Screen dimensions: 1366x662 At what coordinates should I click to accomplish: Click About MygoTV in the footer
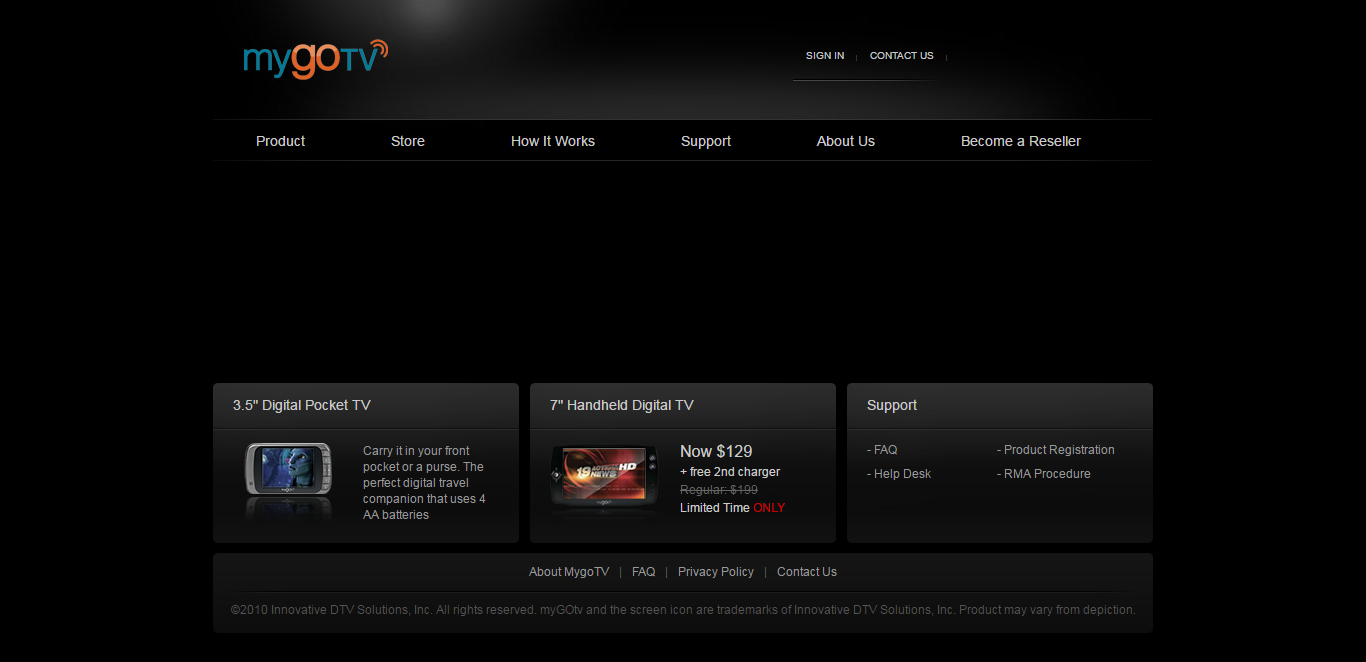(x=568, y=572)
